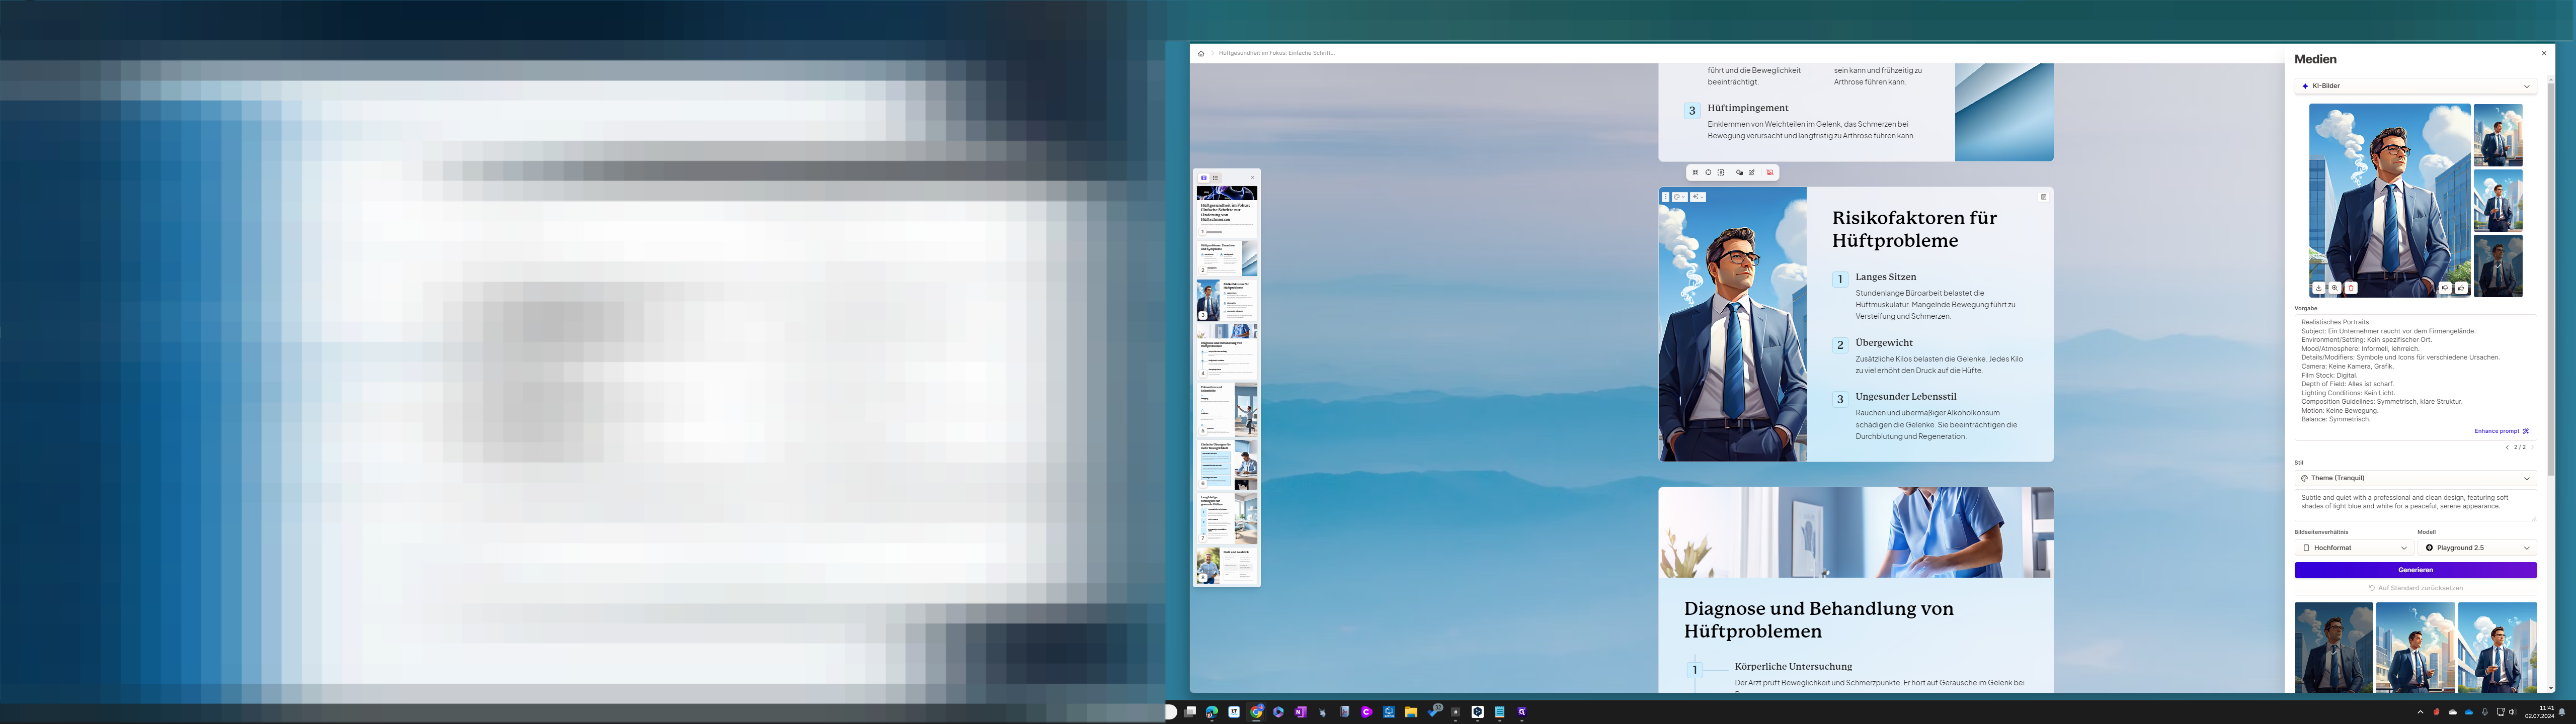Open the Theme (Tranquil) style dropdown
2576x724 pixels.
[2415, 478]
